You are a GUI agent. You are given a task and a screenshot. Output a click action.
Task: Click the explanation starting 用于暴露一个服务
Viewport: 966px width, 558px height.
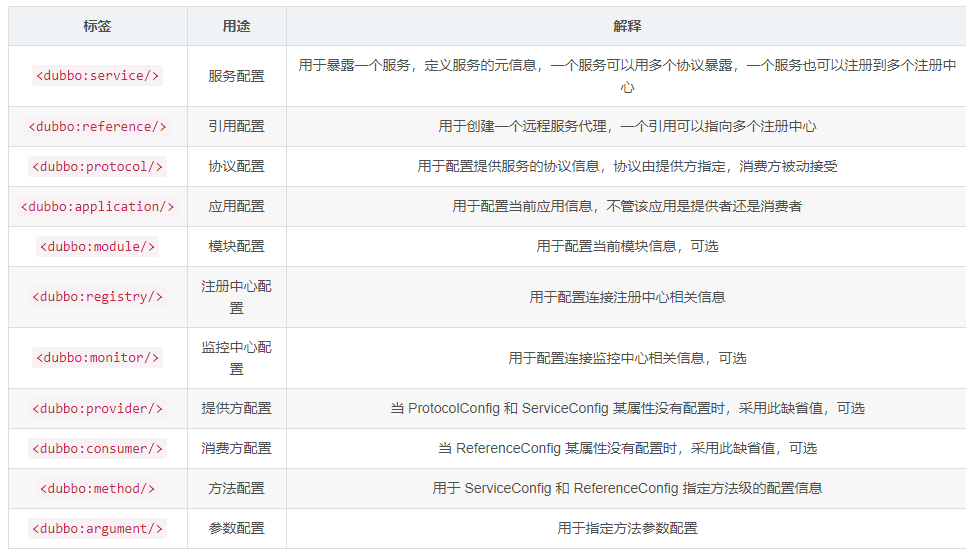[627, 76]
